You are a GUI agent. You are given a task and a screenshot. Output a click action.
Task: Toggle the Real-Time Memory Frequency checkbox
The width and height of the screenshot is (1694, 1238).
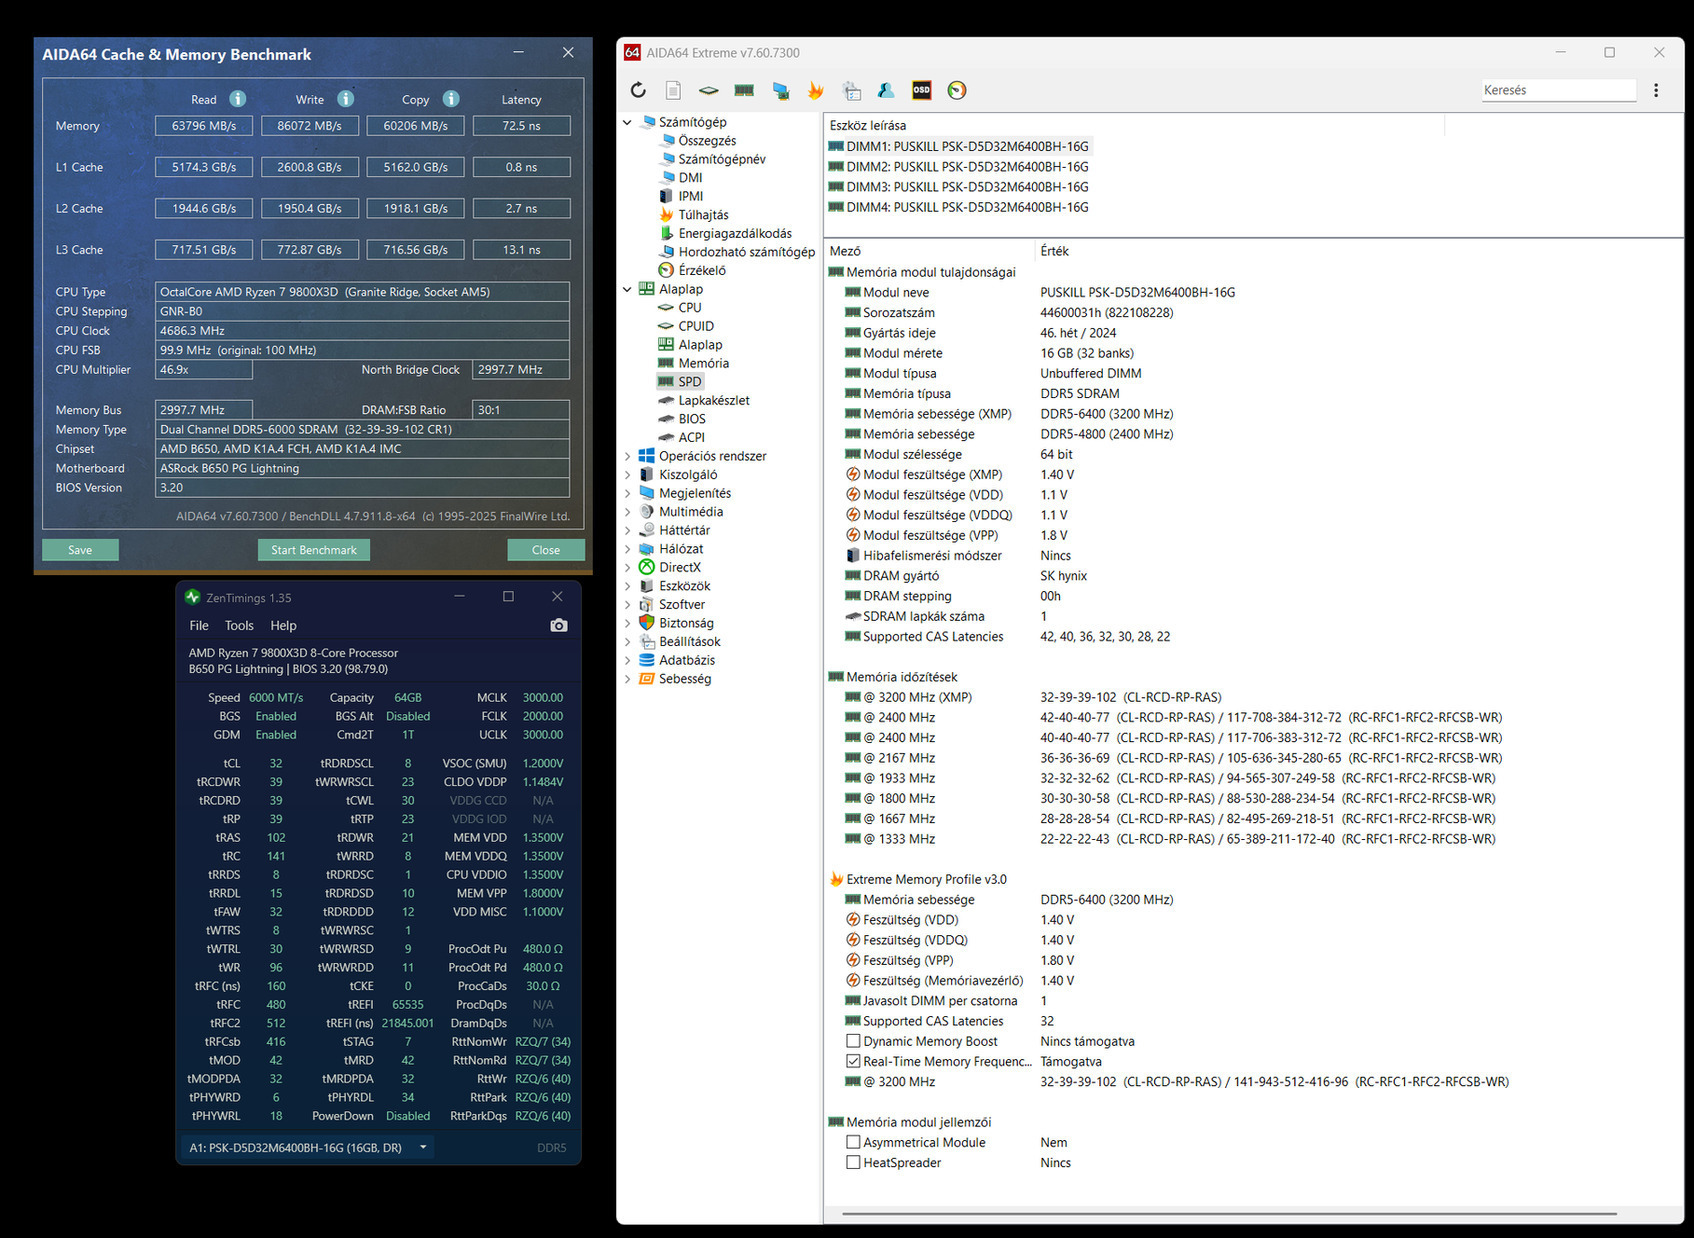pyautogui.click(x=853, y=1061)
